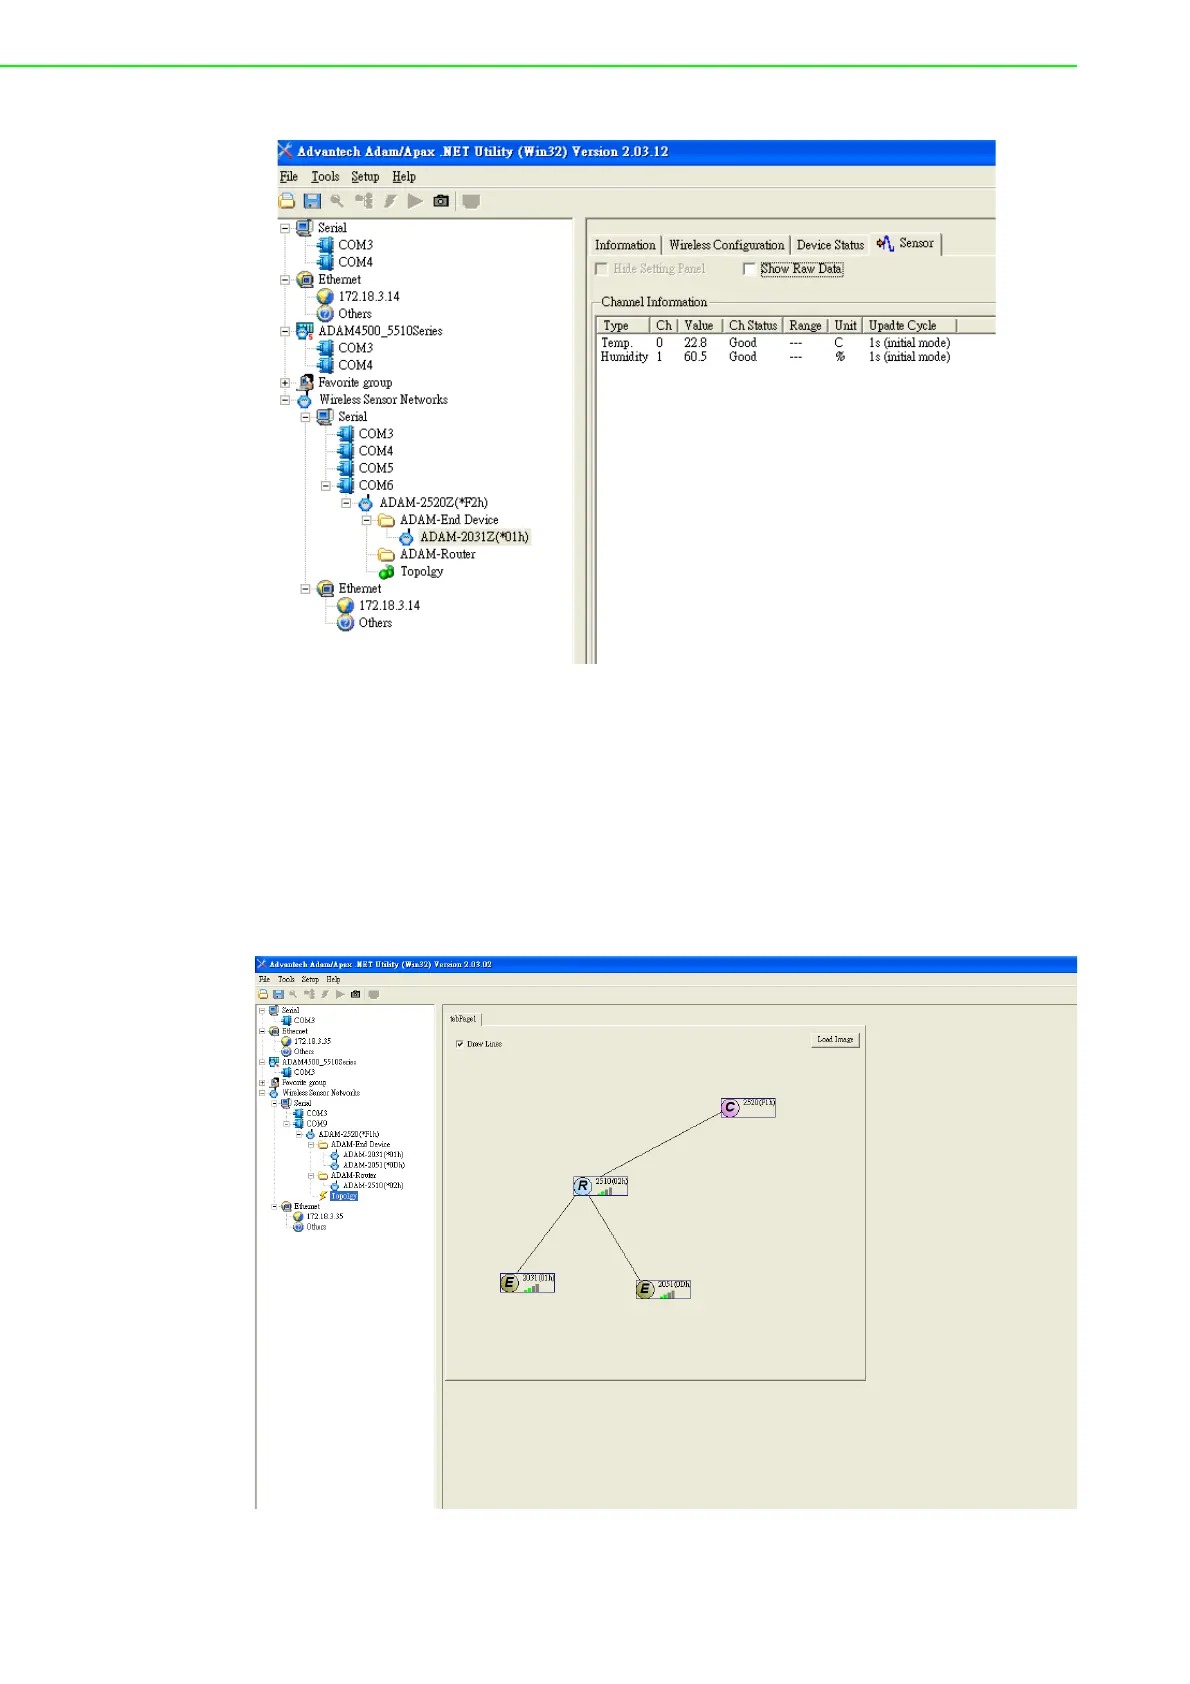Select coordinator node C 2520(F1h) in topology
The width and height of the screenshot is (1190, 1684).
(x=747, y=1107)
